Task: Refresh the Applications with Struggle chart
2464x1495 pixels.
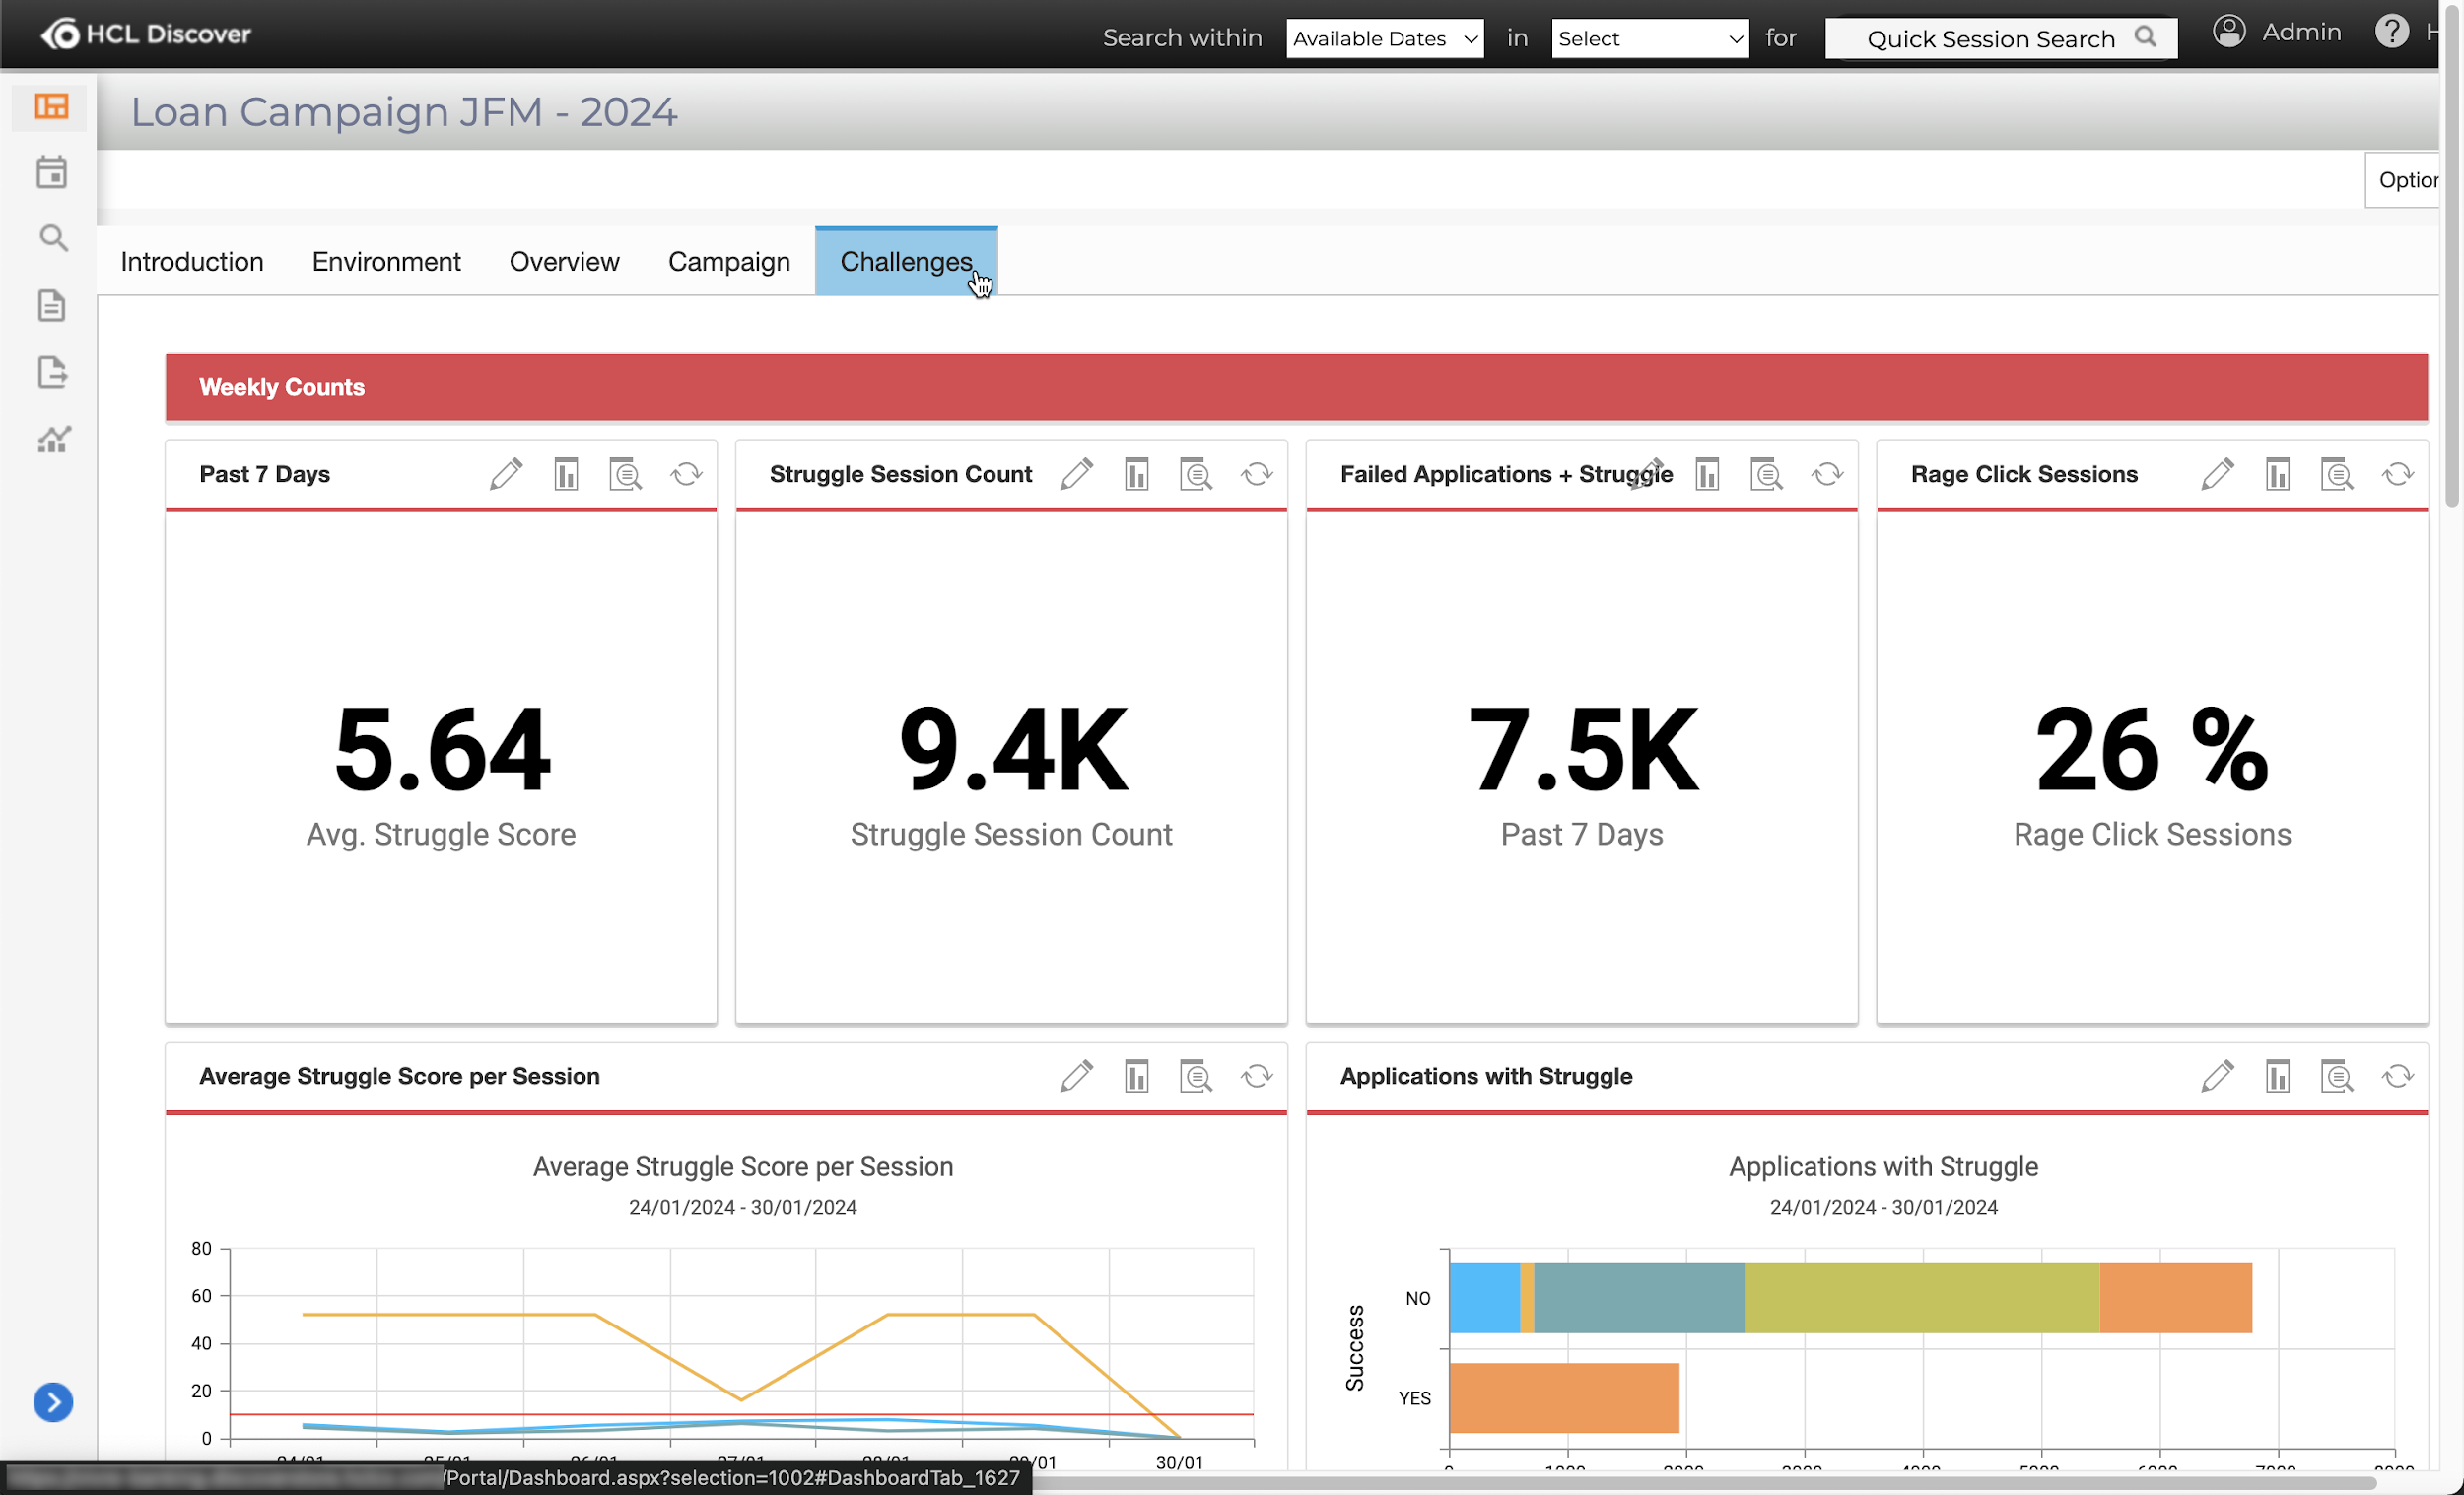Action: 2397,1077
